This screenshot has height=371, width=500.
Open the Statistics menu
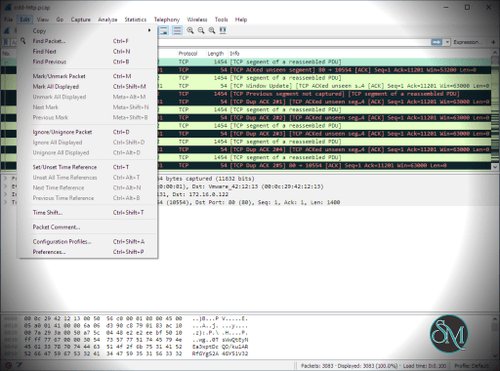pyautogui.click(x=135, y=19)
